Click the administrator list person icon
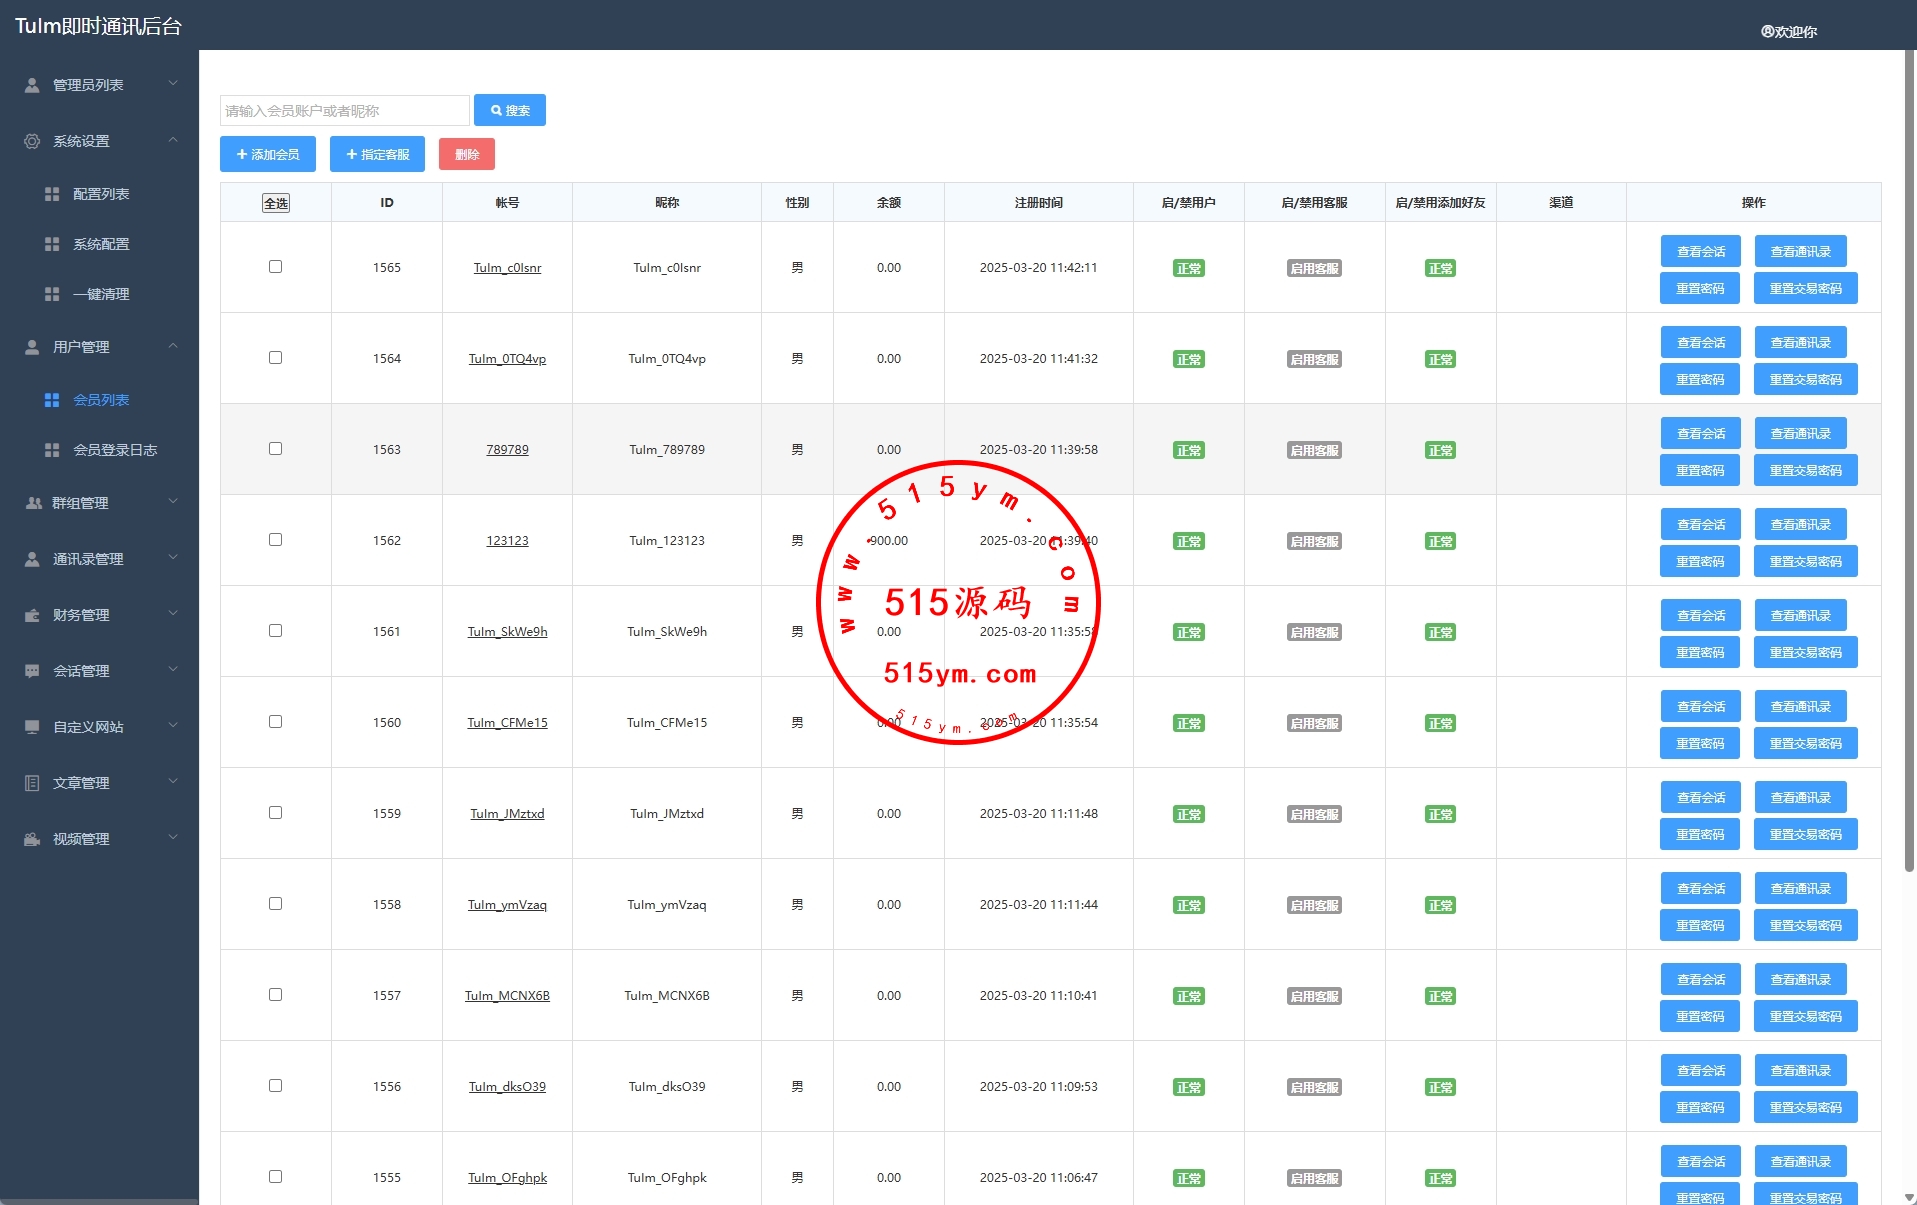Screen dimensions: 1917x1205 [x=32, y=85]
